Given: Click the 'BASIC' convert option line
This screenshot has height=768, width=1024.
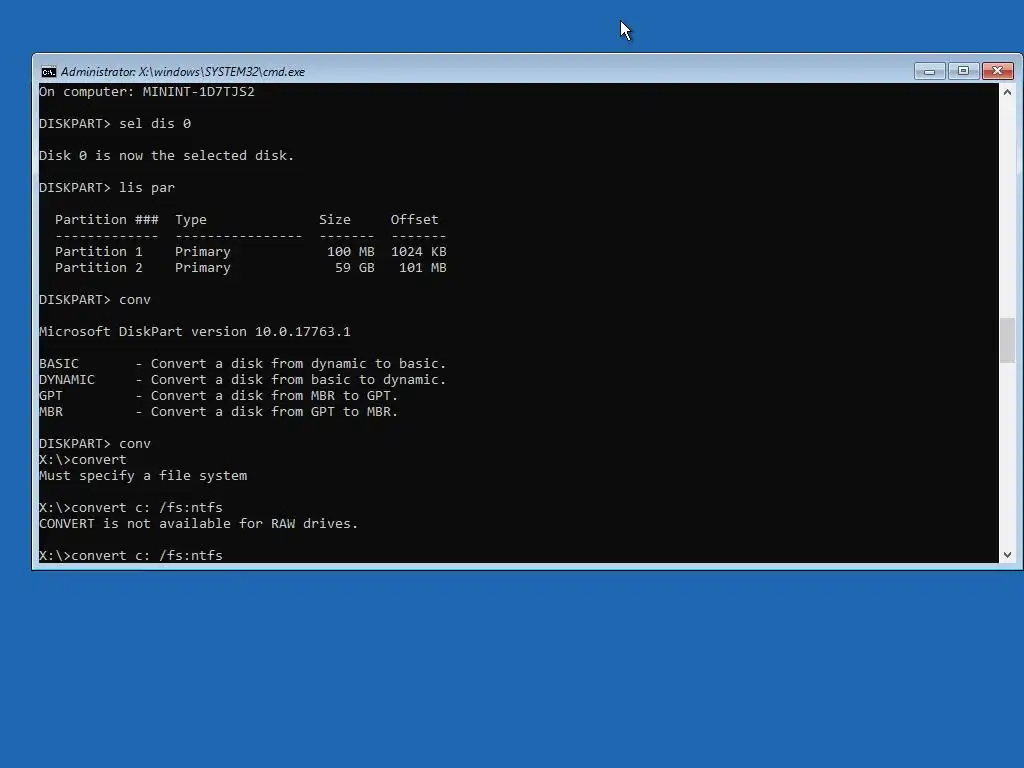Looking at the screenshot, I should coord(243,364).
